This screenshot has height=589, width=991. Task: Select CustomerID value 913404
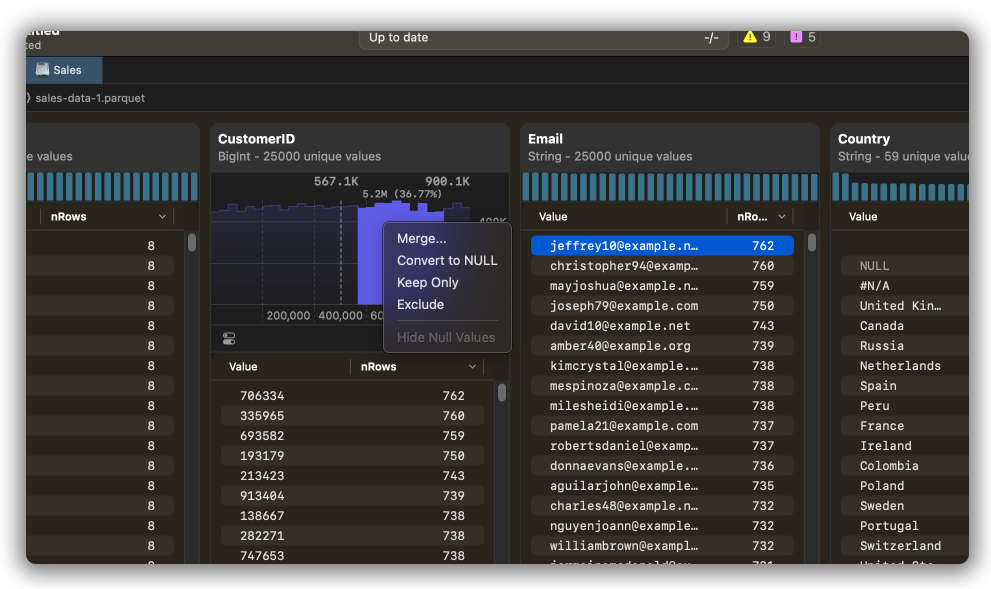click(x=352, y=496)
